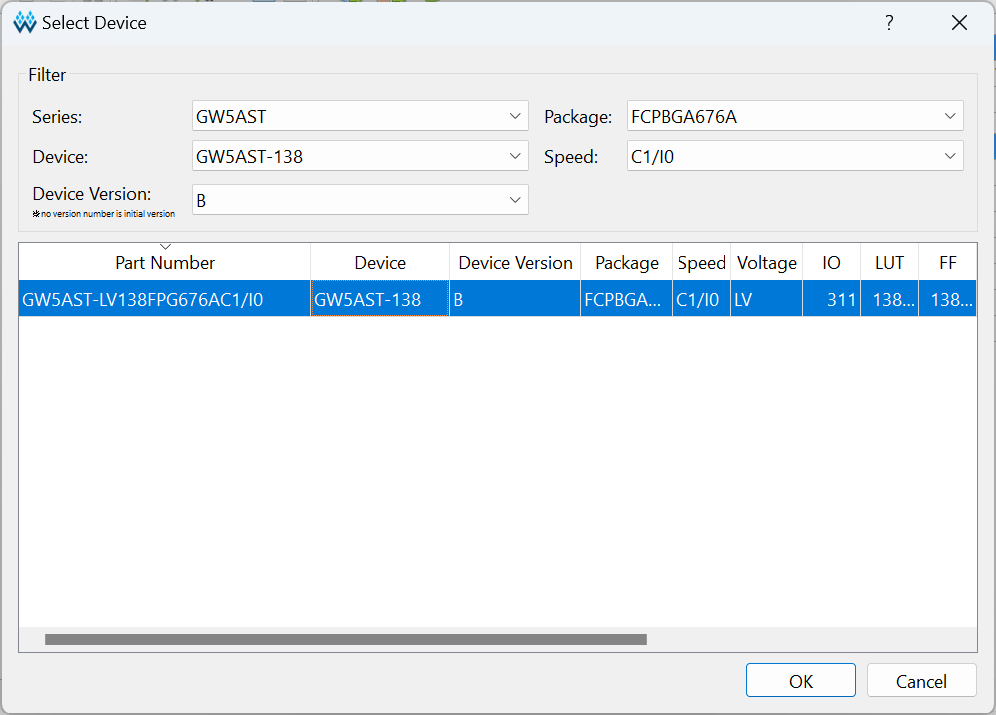Viewport: 996px width, 715px height.
Task: Sort by the Device column header
Action: coord(380,262)
